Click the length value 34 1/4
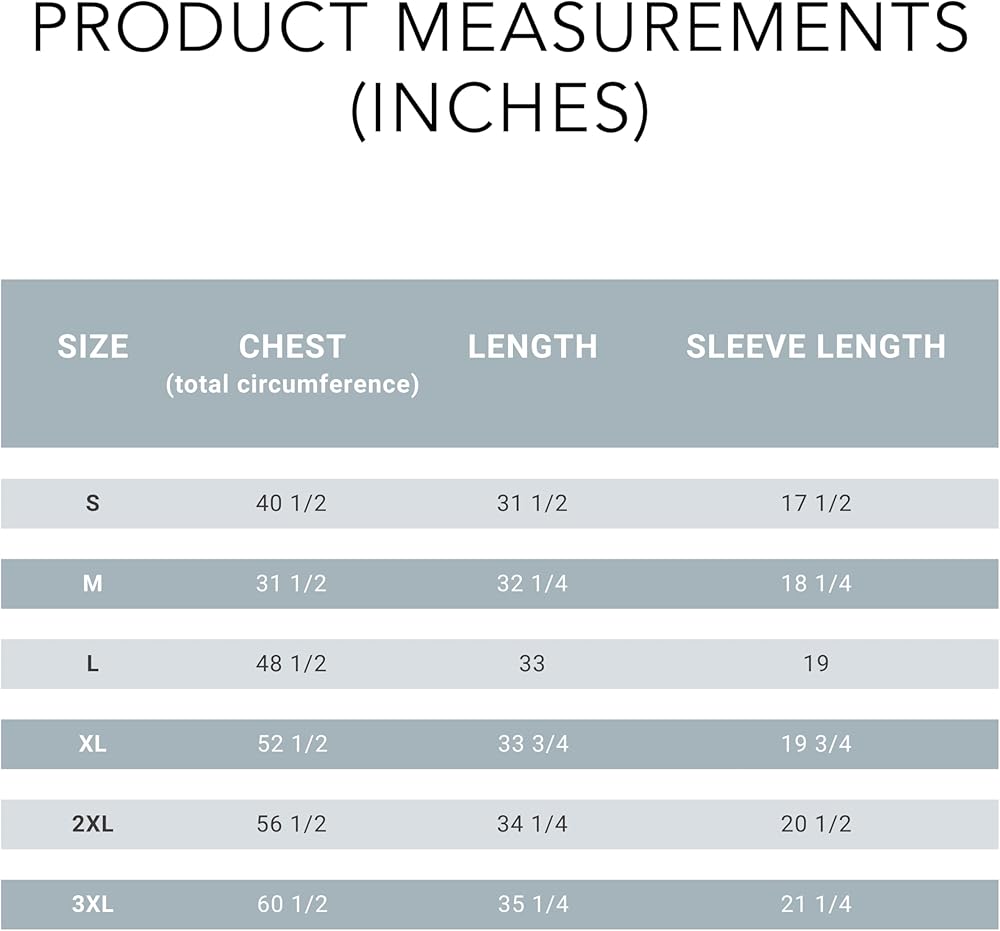The image size is (1000, 931). coord(532,824)
